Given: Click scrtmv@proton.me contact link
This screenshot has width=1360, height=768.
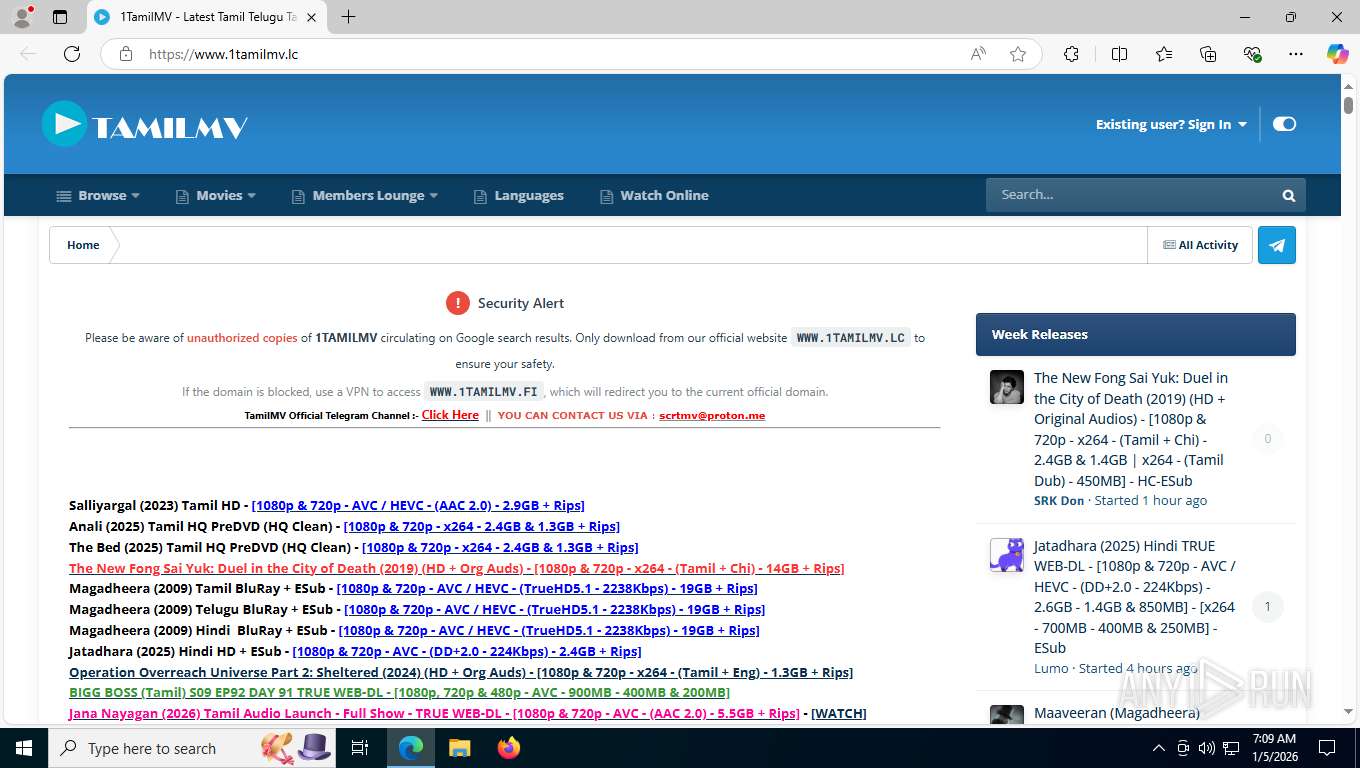Looking at the screenshot, I should pyautogui.click(x=712, y=415).
